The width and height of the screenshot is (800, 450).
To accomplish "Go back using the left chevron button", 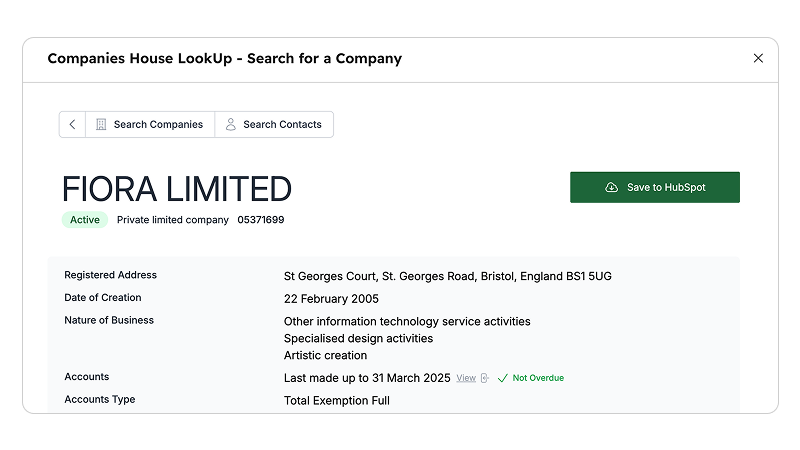I will point(72,124).
